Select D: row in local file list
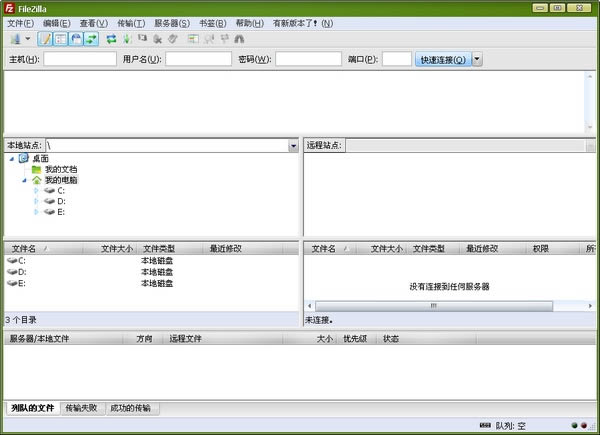The height and width of the screenshot is (435, 600). (x=151, y=272)
